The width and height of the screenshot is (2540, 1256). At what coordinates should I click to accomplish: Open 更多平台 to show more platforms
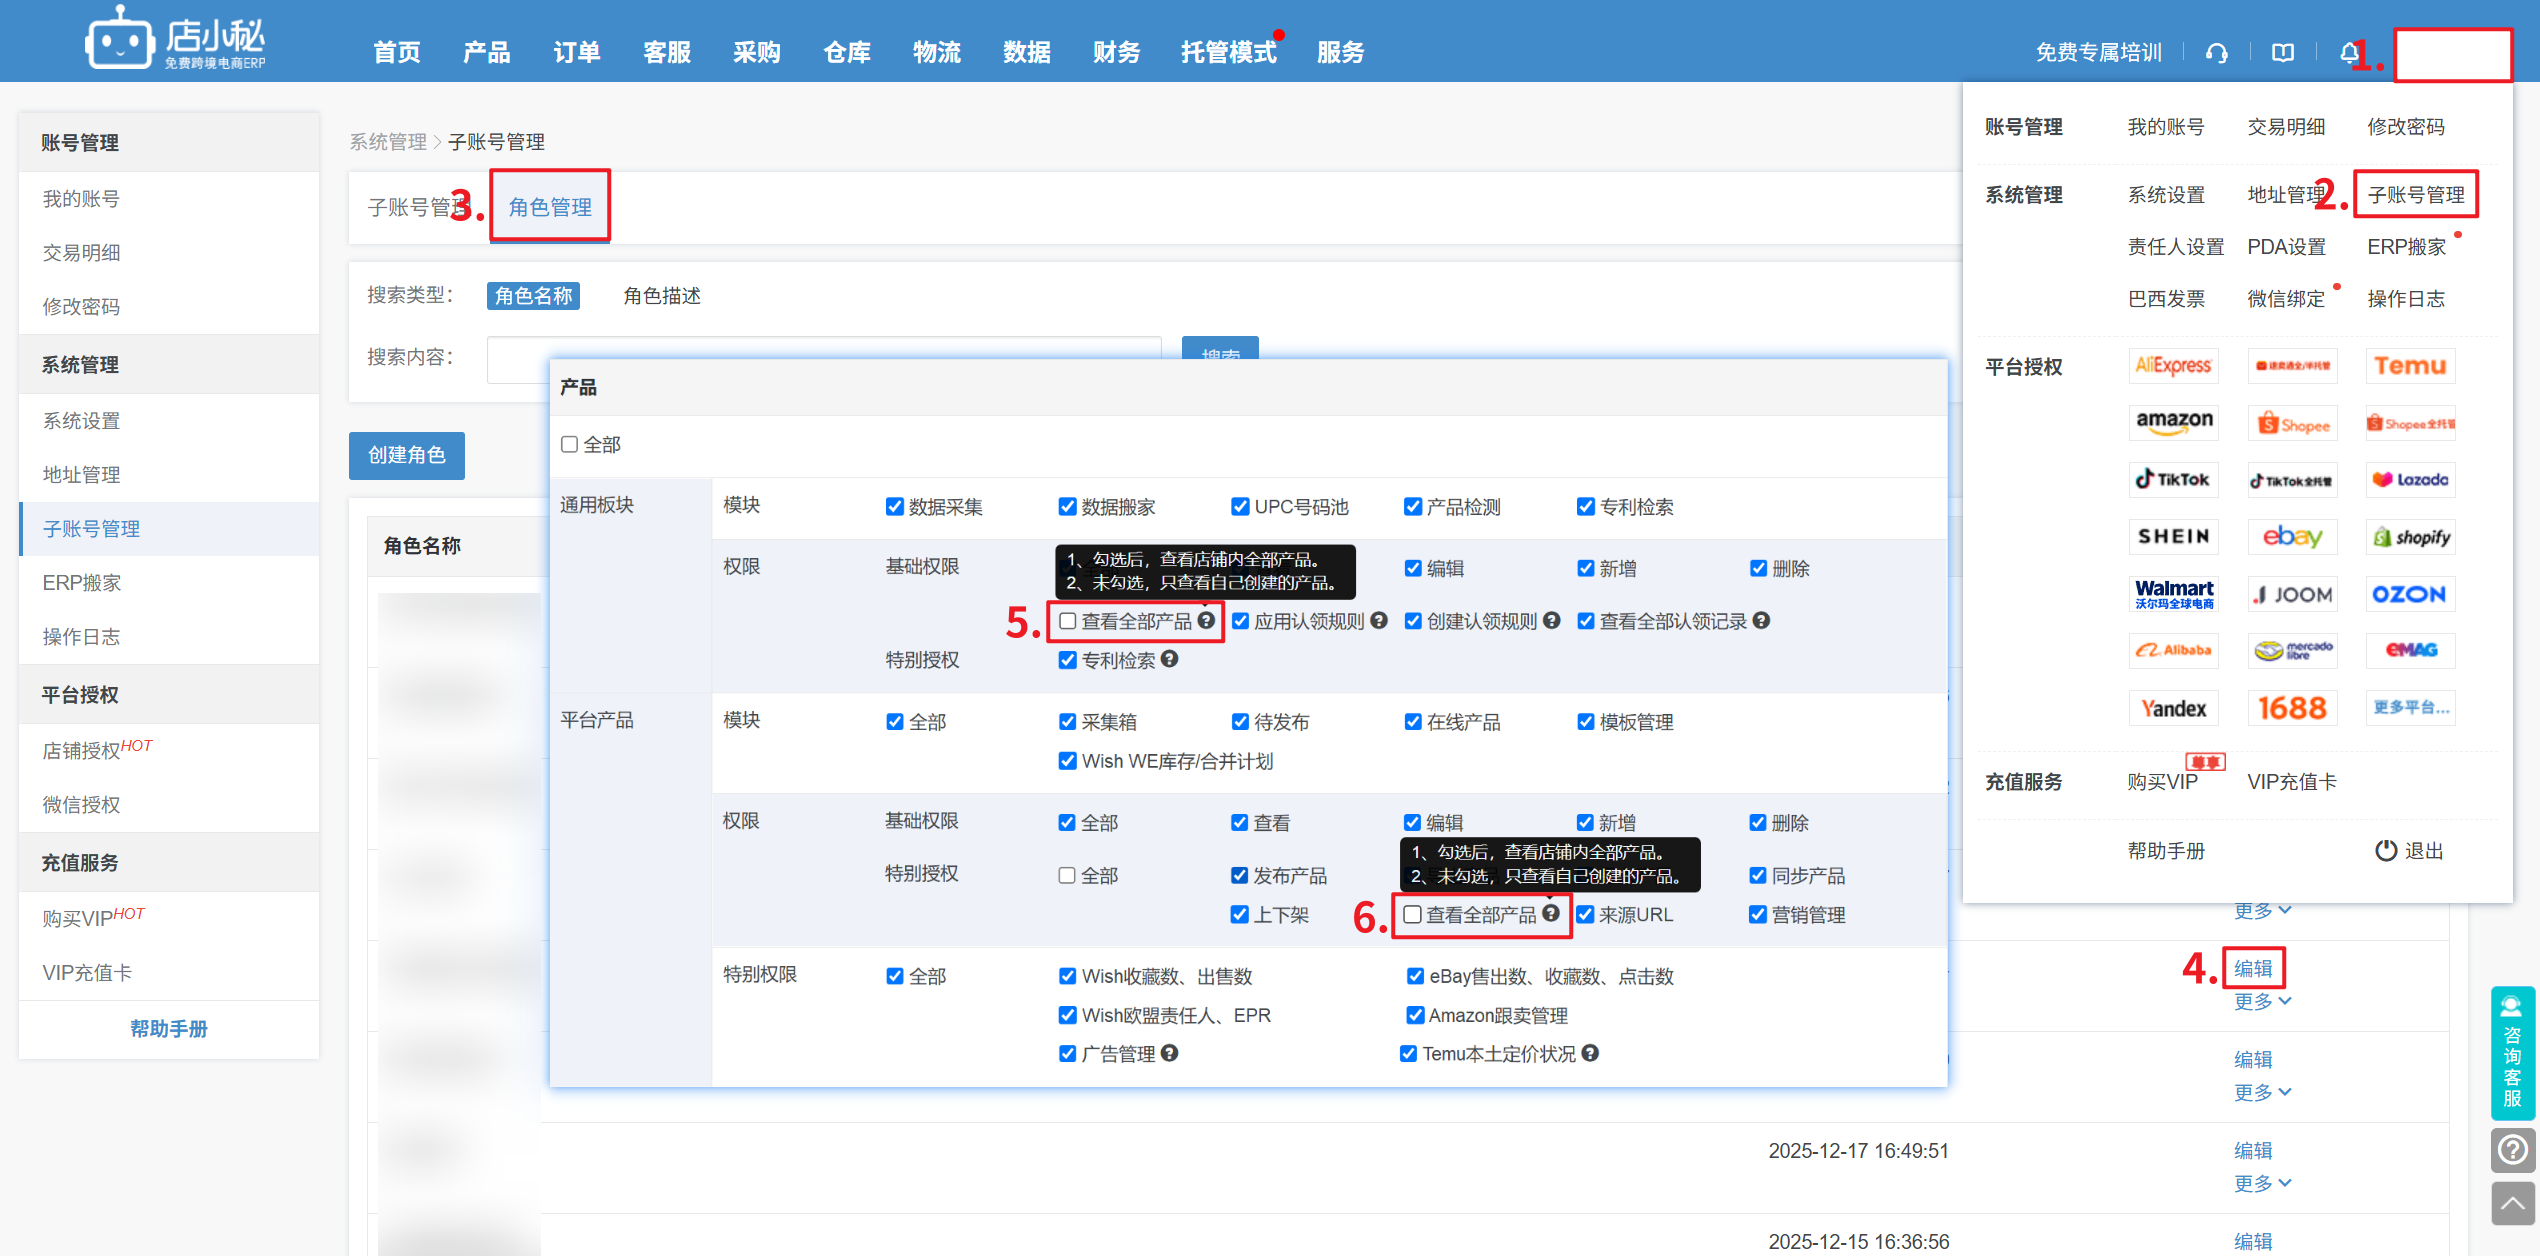(2410, 708)
